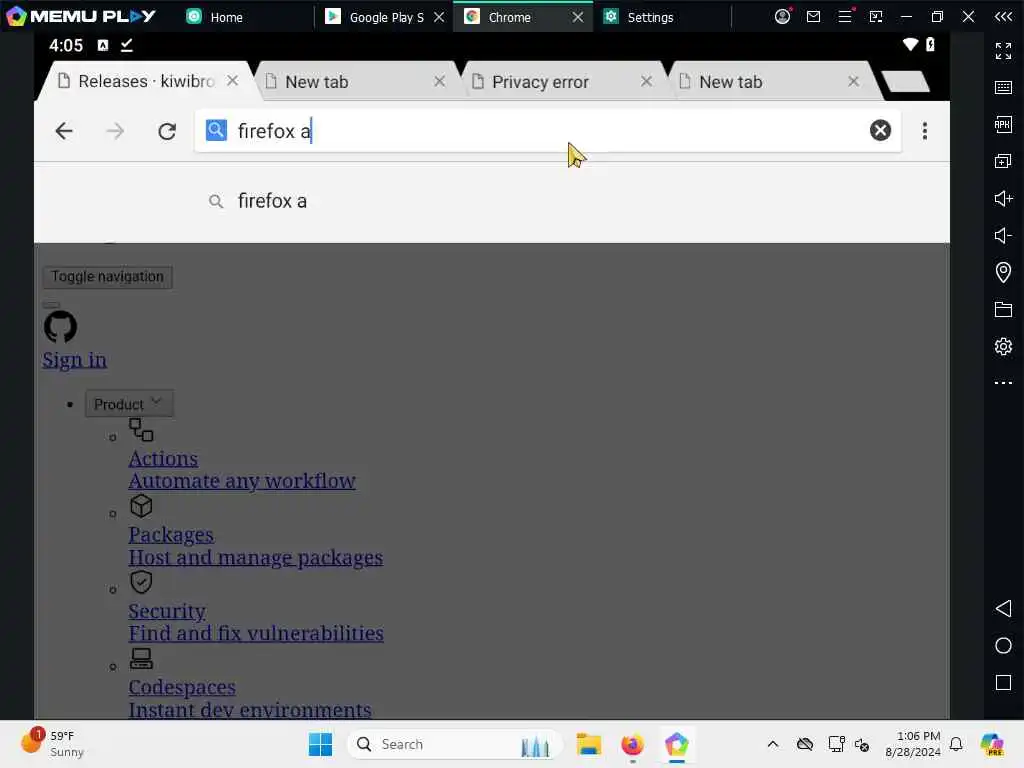The height and width of the screenshot is (768, 1024).
Task: Open the MEmu Home tab
Action: coord(214,17)
